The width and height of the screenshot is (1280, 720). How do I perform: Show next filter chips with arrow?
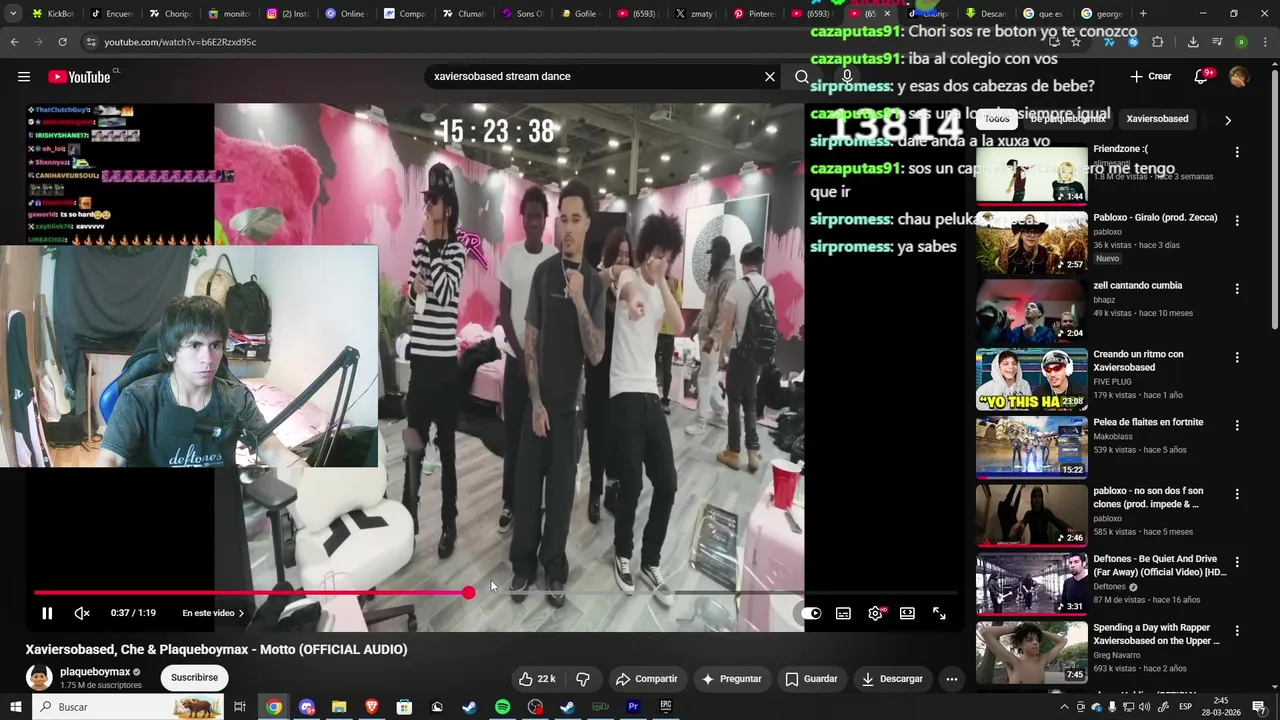pyautogui.click(x=1227, y=119)
